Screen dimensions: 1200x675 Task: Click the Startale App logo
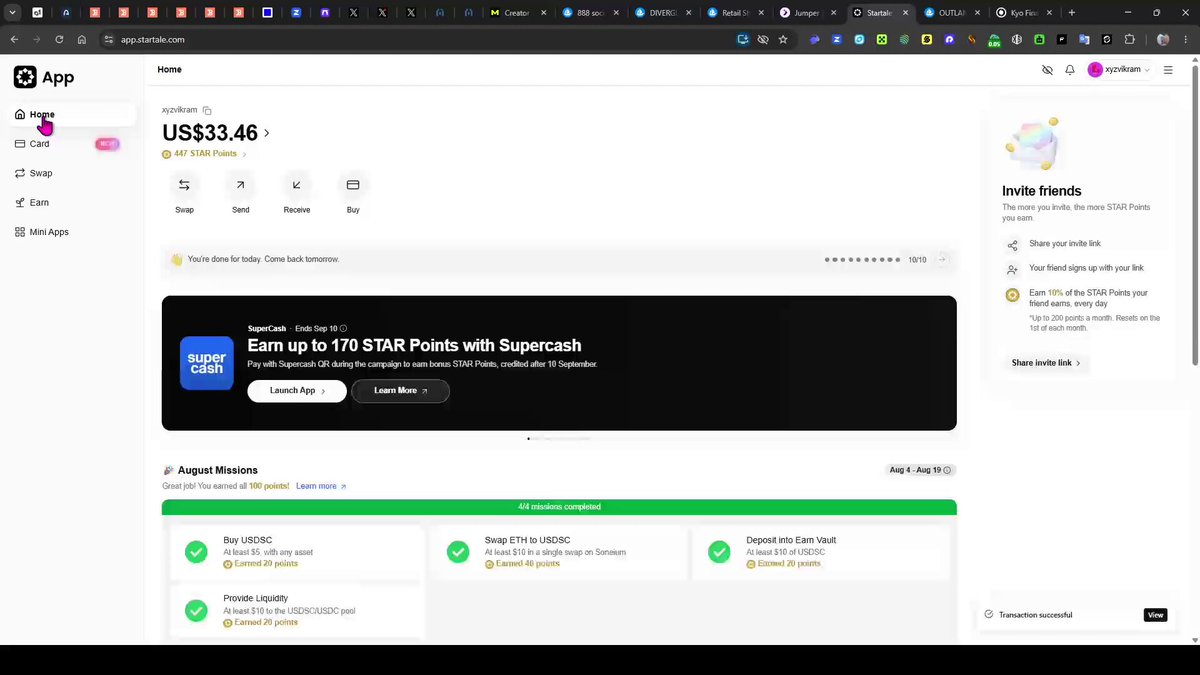pyautogui.click(x=44, y=77)
